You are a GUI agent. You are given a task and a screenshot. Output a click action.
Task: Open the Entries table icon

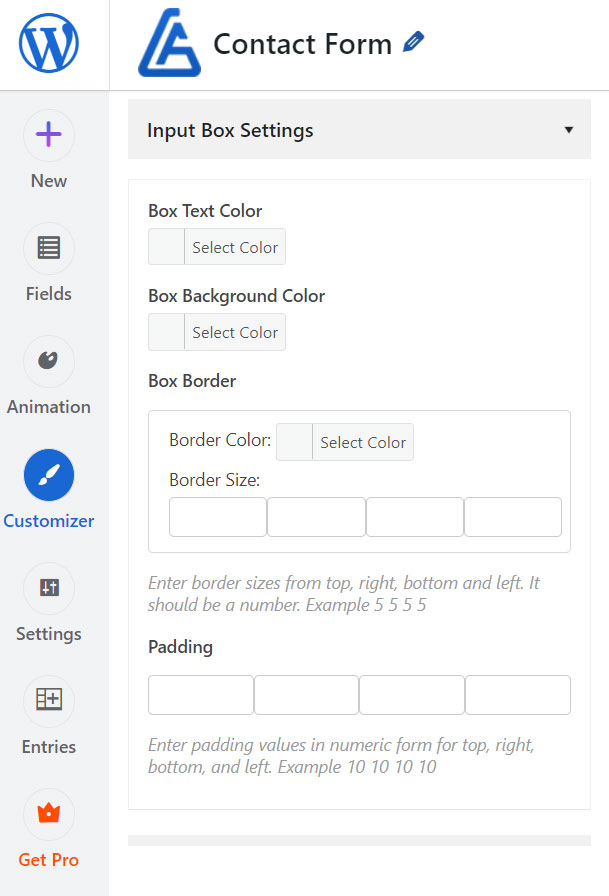coord(49,701)
